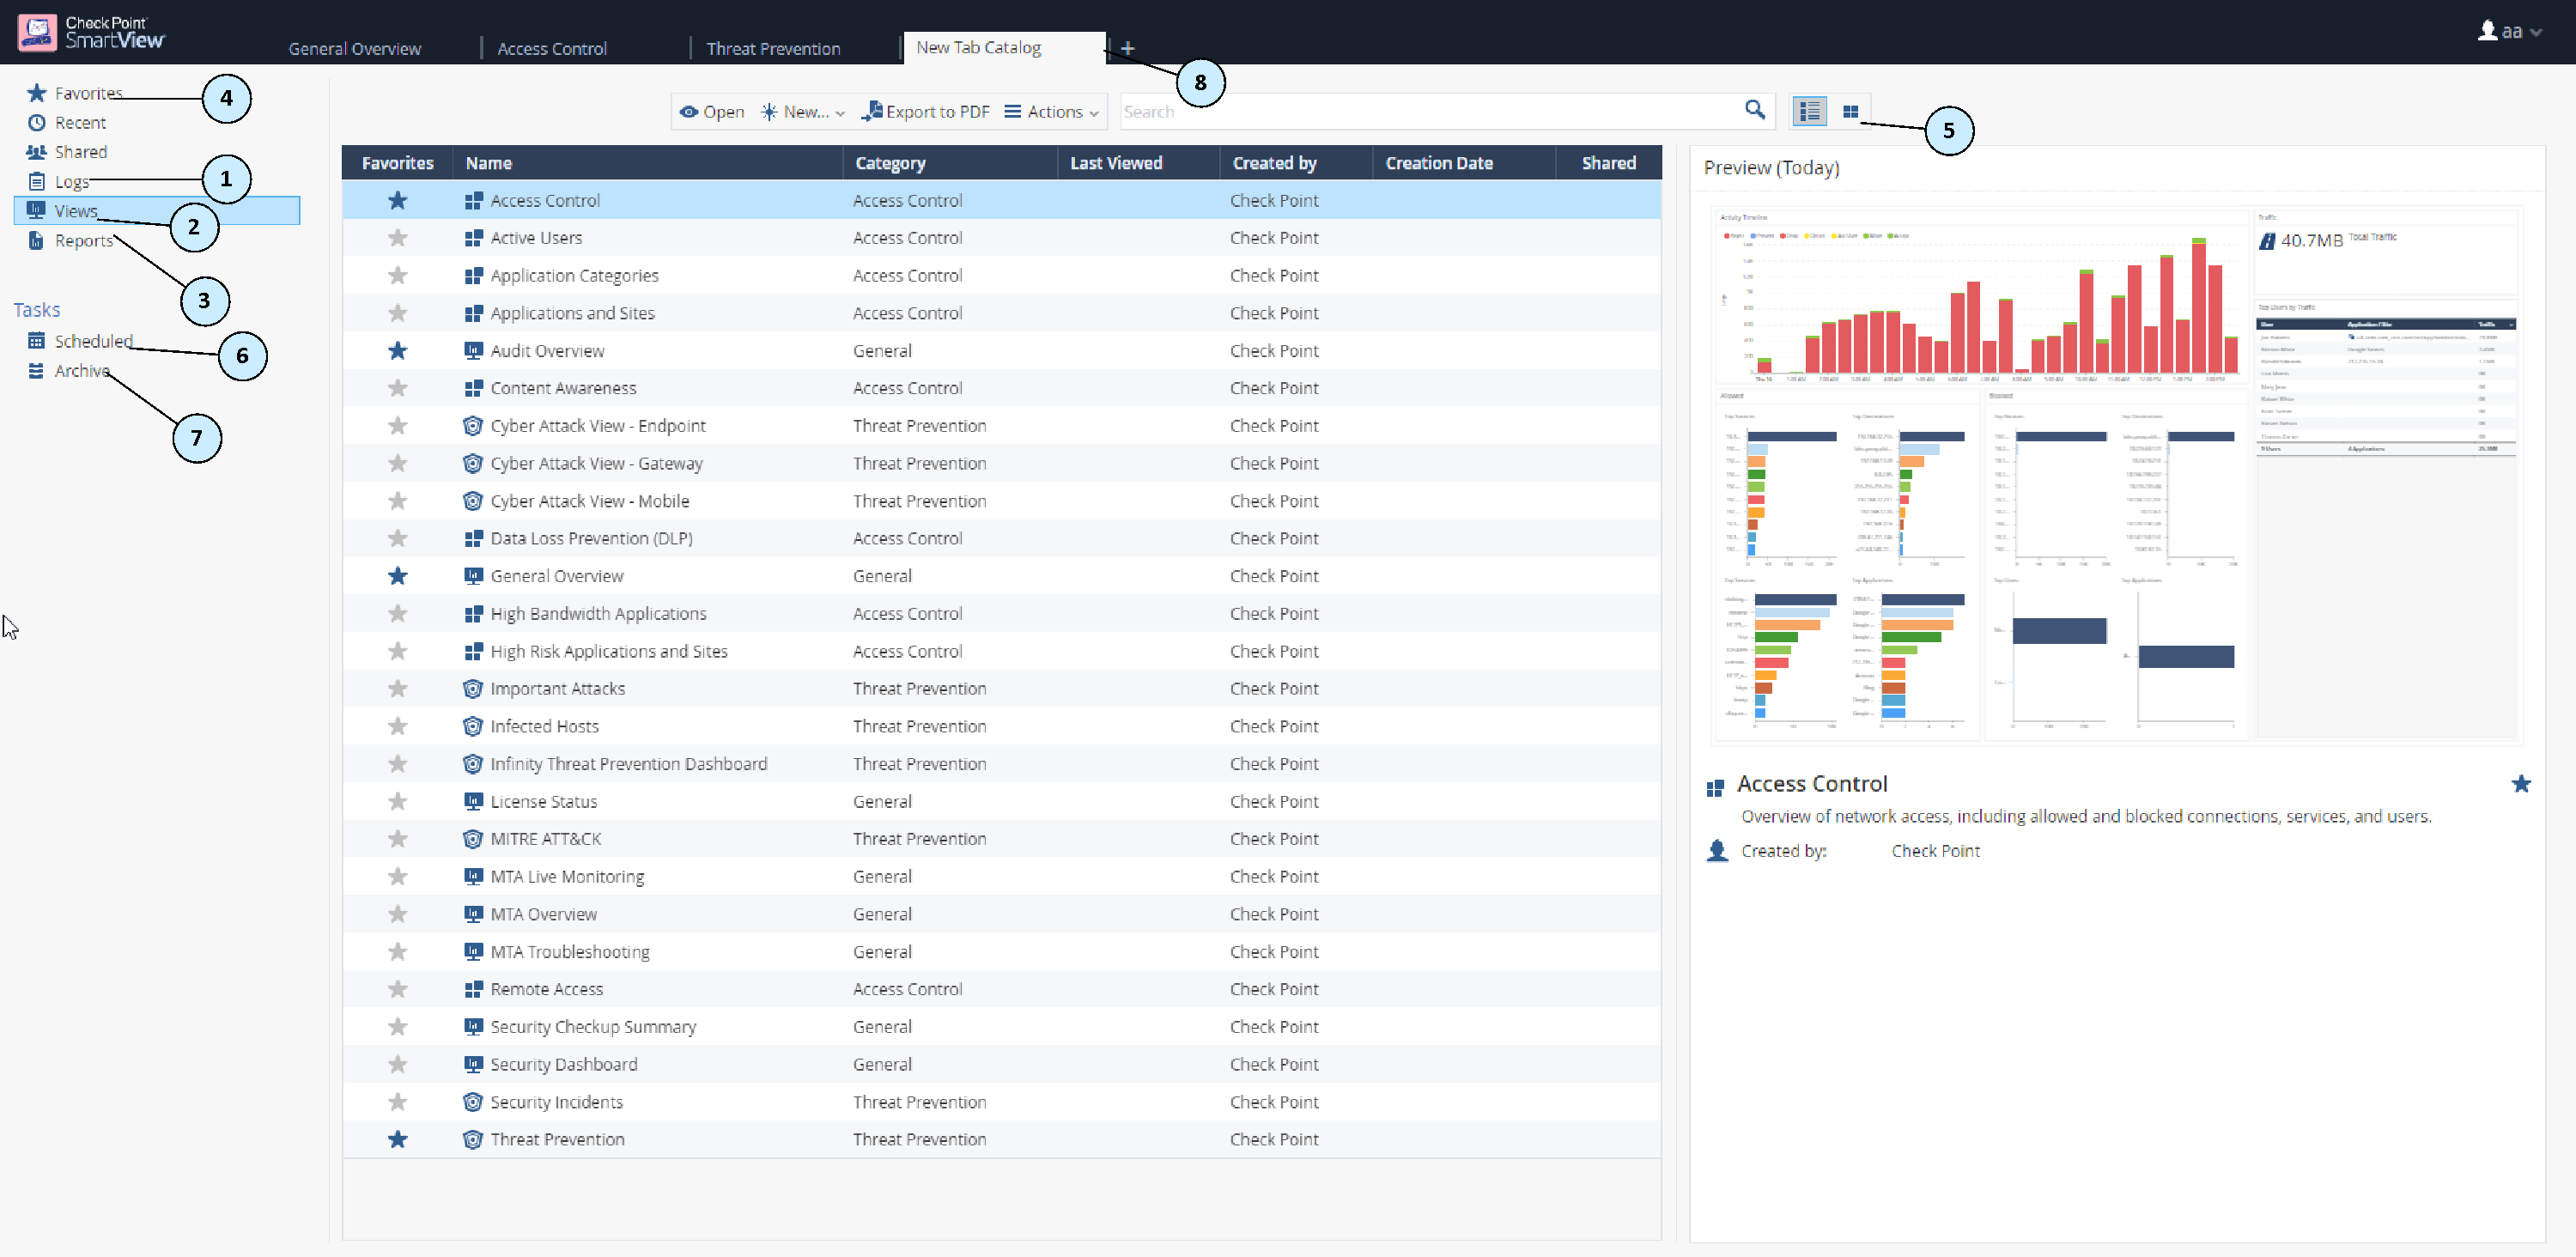This screenshot has width=2576, height=1257.
Task: Click the Remote Access row icon
Action: (474, 989)
